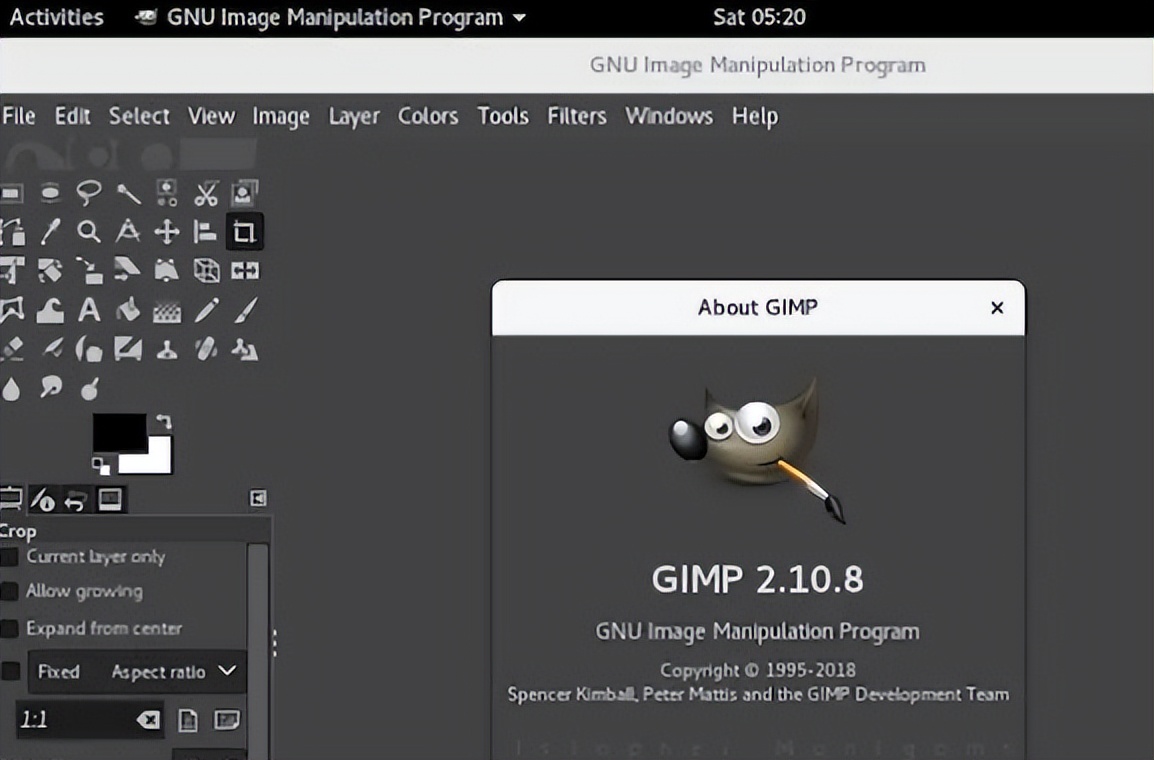Clear the 1:1 aspect ratio field

[148, 720]
